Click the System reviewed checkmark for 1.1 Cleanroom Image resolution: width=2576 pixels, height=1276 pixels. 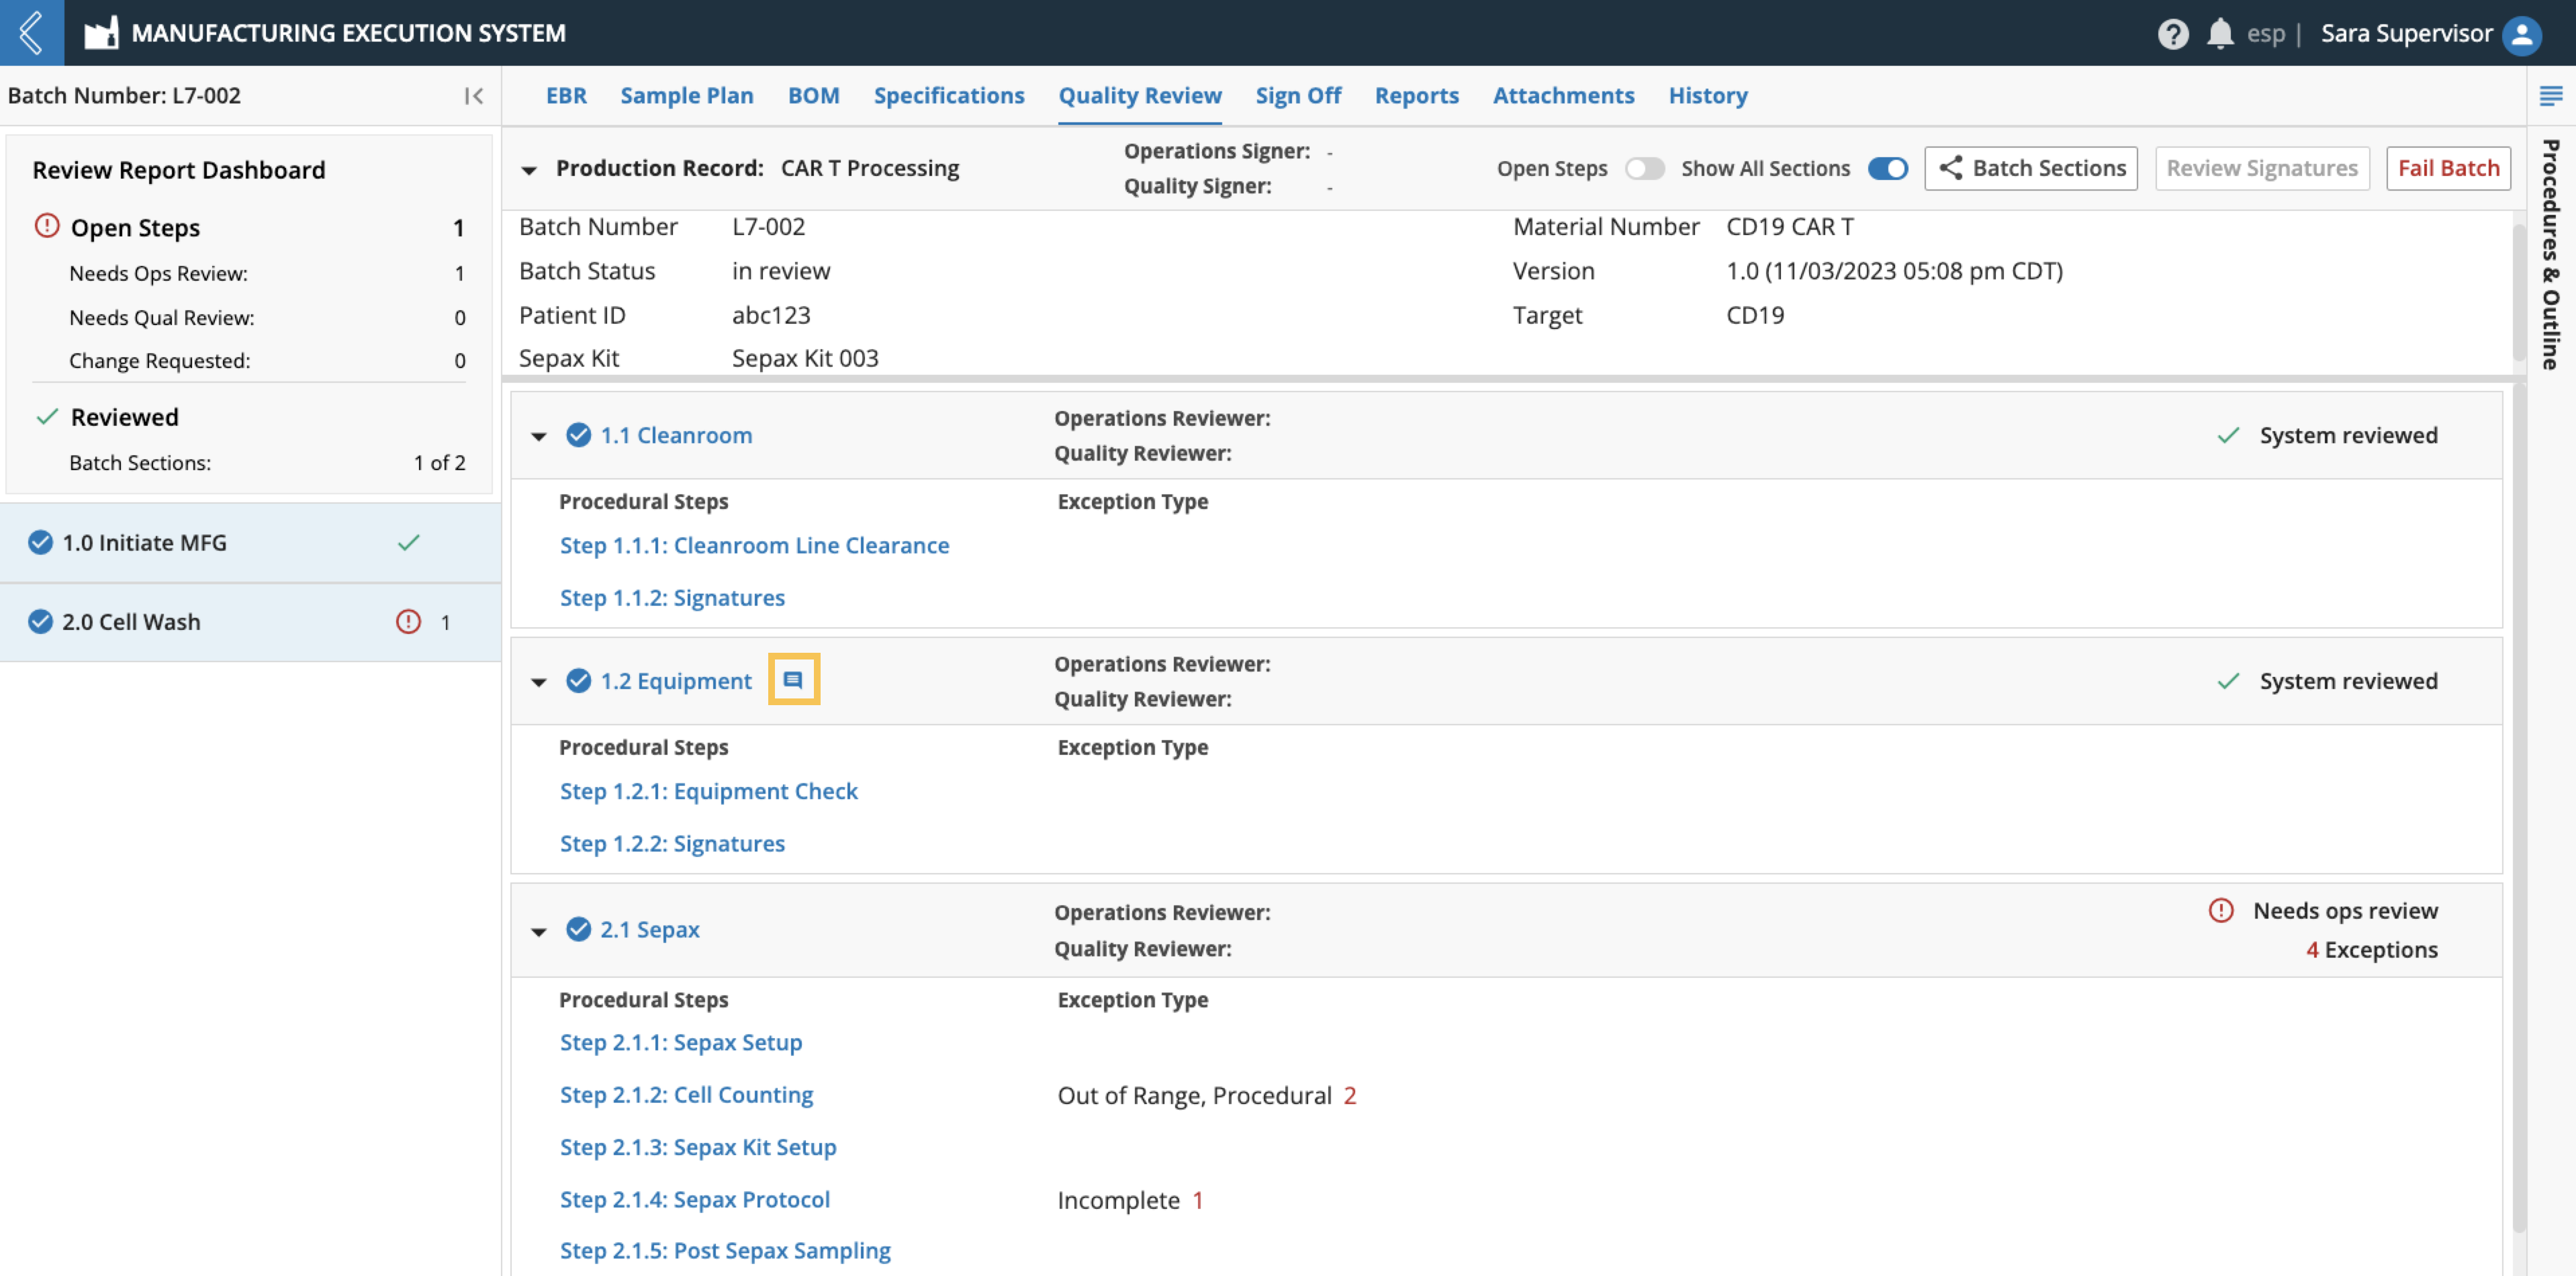tap(2228, 436)
